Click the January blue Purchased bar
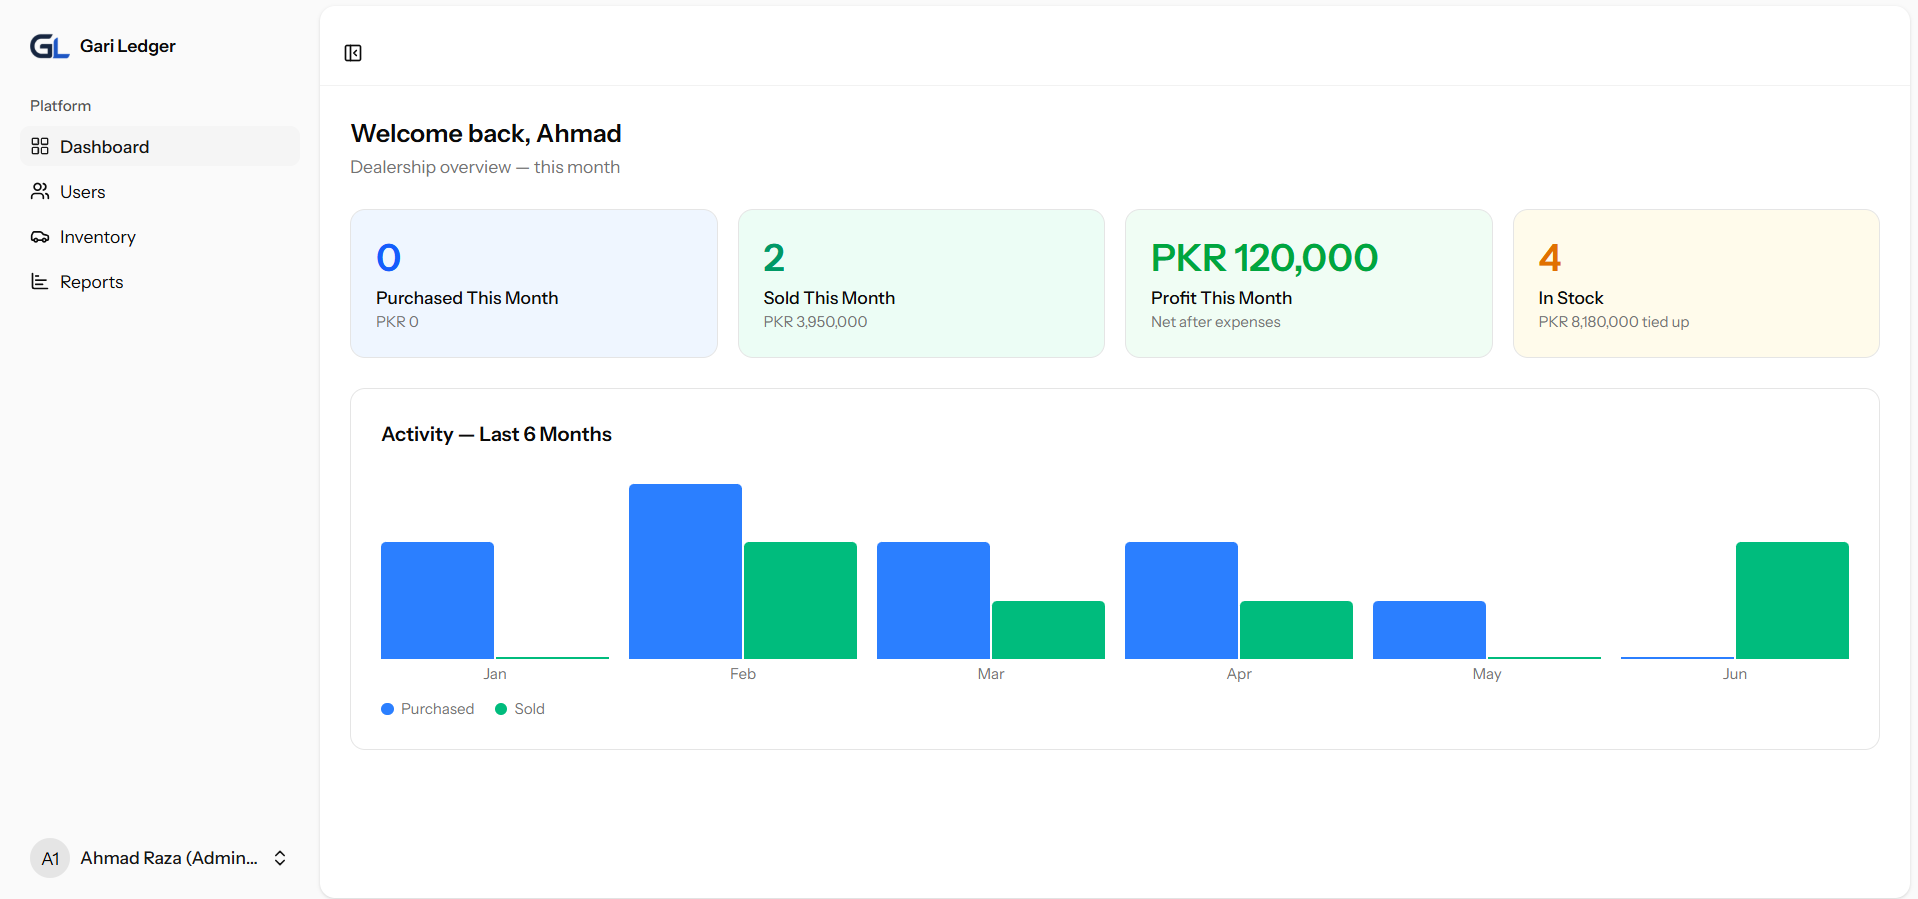1918x899 pixels. (437, 600)
